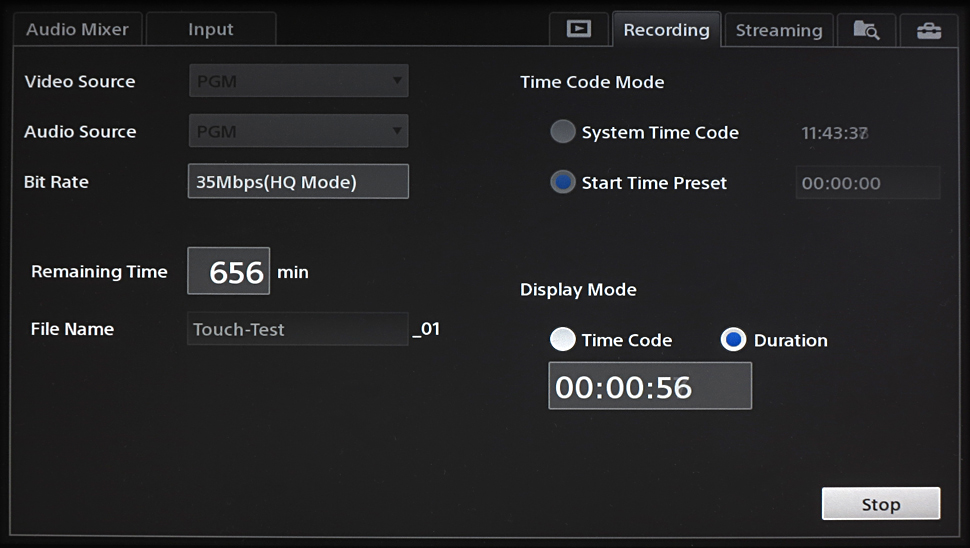The image size is (970, 548).
Task: Click the Start Time Preset 00:00:00 field
Action: (867, 183)
